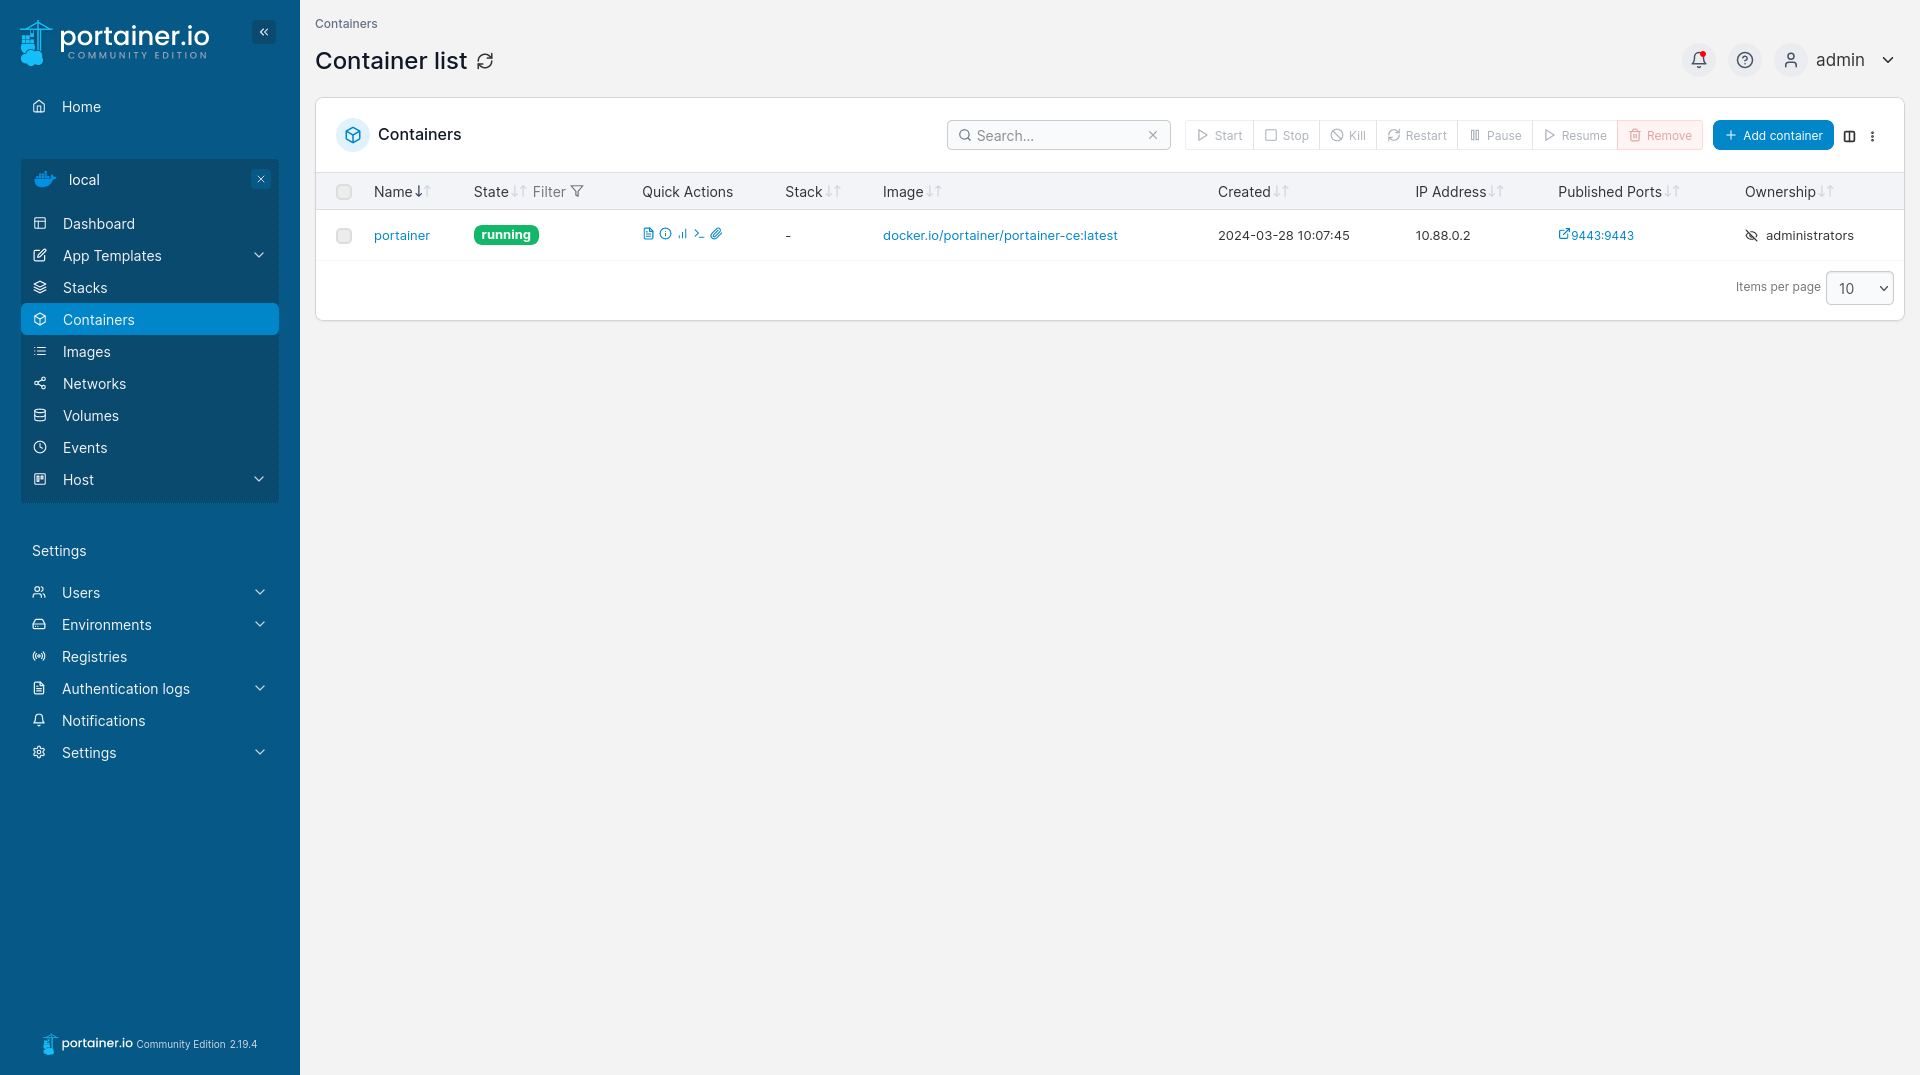Expand the App Templates submenu

(x=259, y=256)
